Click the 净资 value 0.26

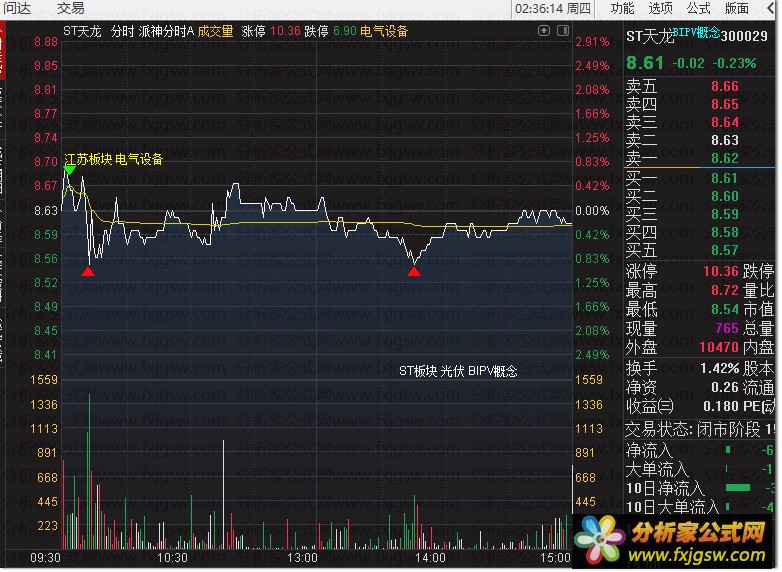(725, 387)
